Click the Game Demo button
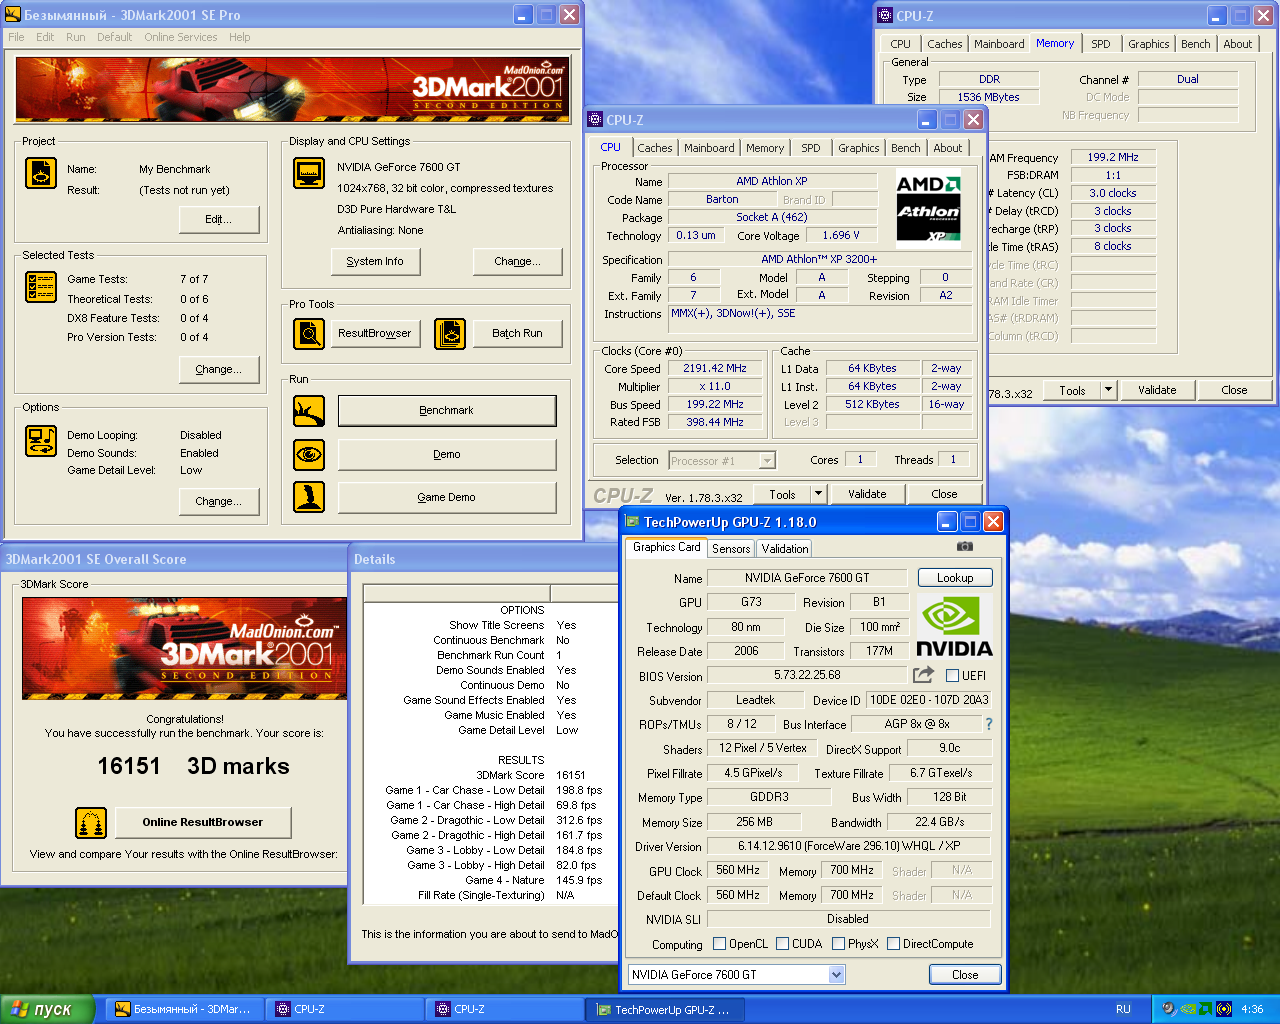This screenshot has height=1024, width=1280. click(x=447, y=497)
